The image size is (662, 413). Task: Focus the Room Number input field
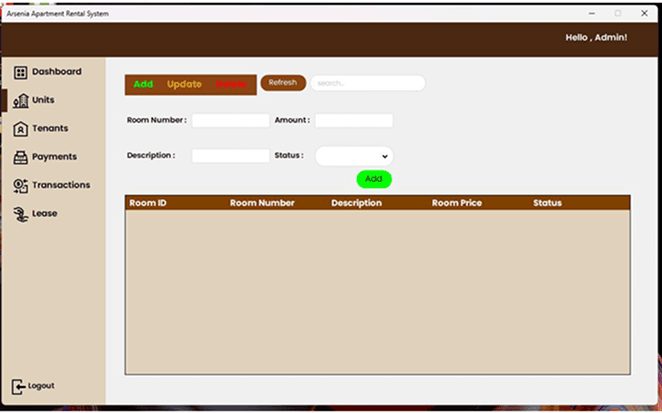[231, 120]
